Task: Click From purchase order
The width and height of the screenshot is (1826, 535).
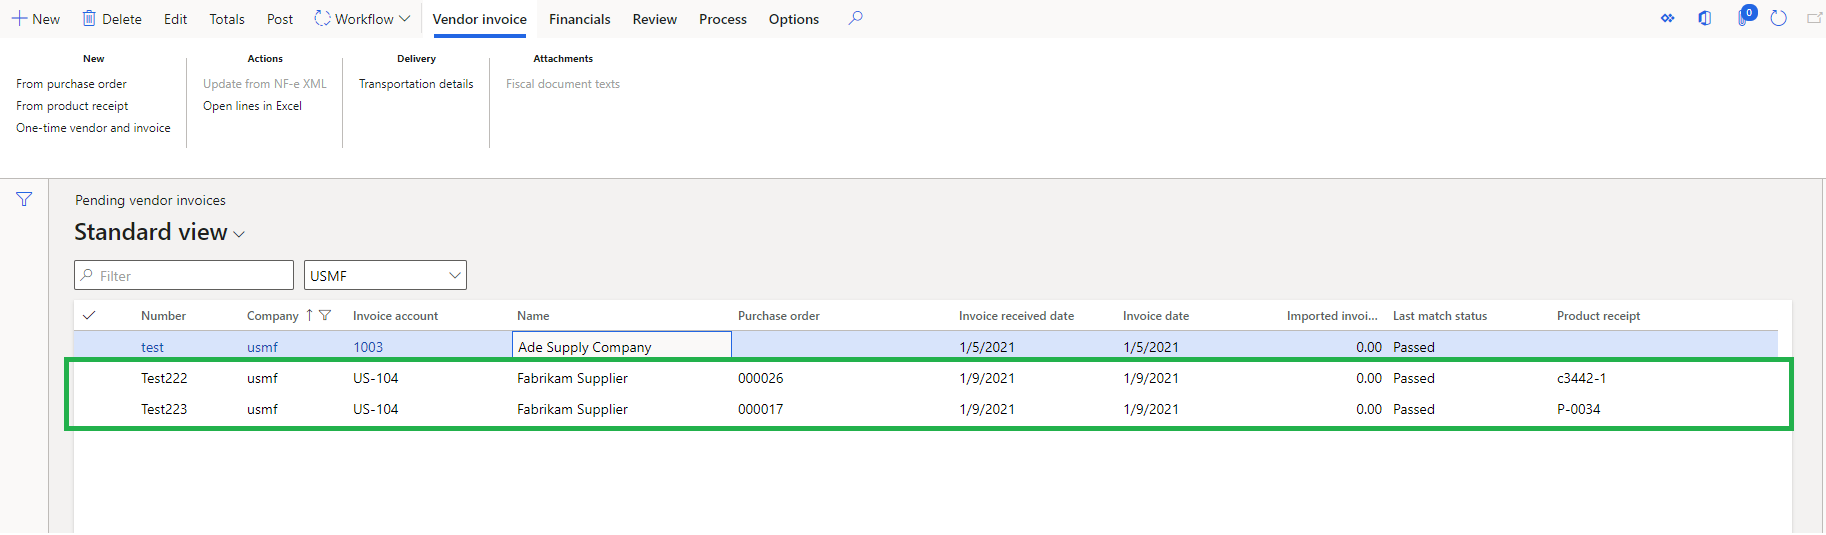Action: [x=71, y=84]
